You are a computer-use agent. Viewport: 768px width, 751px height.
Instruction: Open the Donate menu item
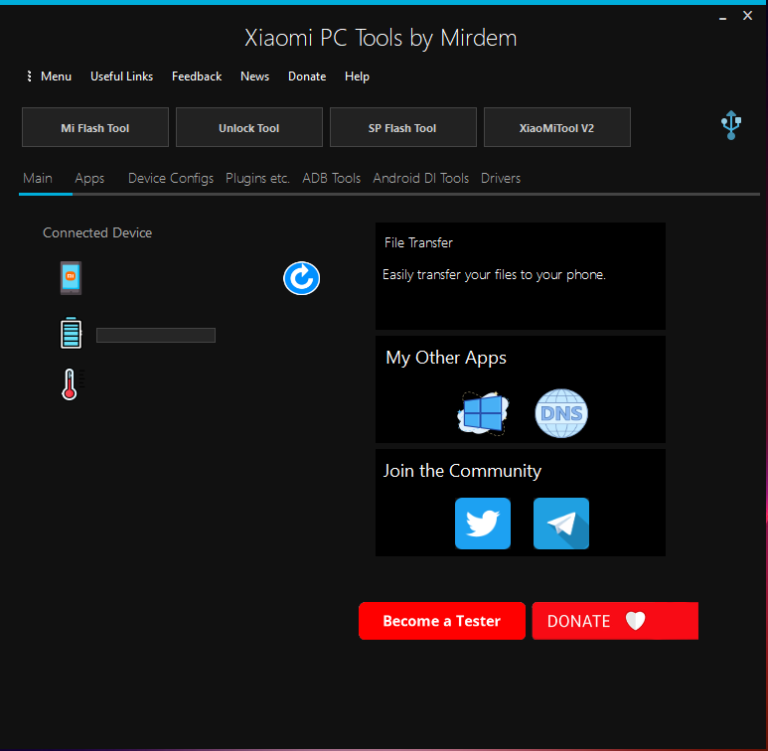point(307,76)
